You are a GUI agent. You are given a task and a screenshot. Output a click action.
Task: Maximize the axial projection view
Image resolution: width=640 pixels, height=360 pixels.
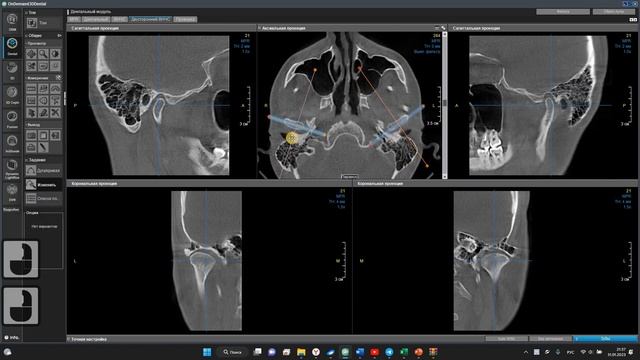tap(443, 28)
